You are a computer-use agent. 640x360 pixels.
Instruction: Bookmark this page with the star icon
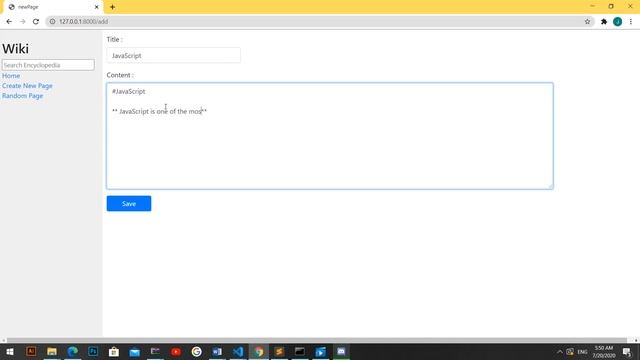coord(587,22)
